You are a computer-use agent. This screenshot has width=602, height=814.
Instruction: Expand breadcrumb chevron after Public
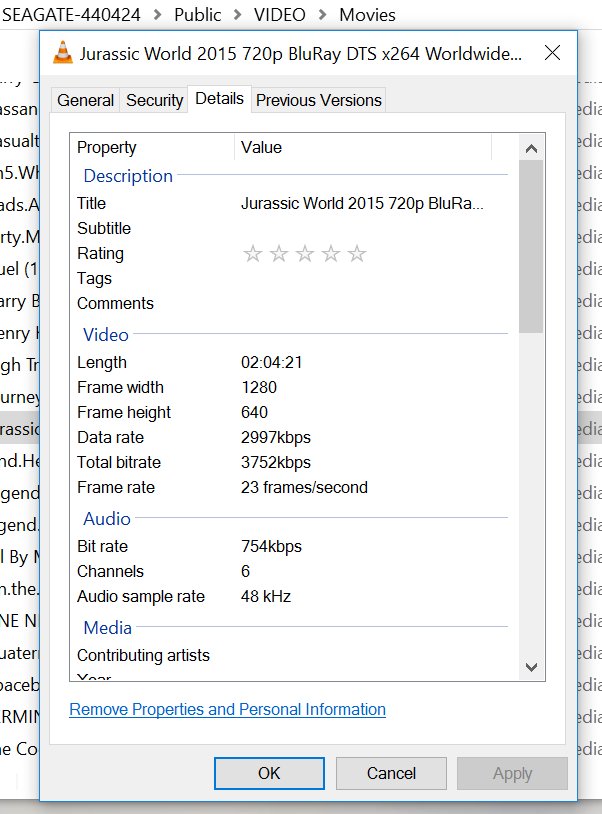(238, 15)
